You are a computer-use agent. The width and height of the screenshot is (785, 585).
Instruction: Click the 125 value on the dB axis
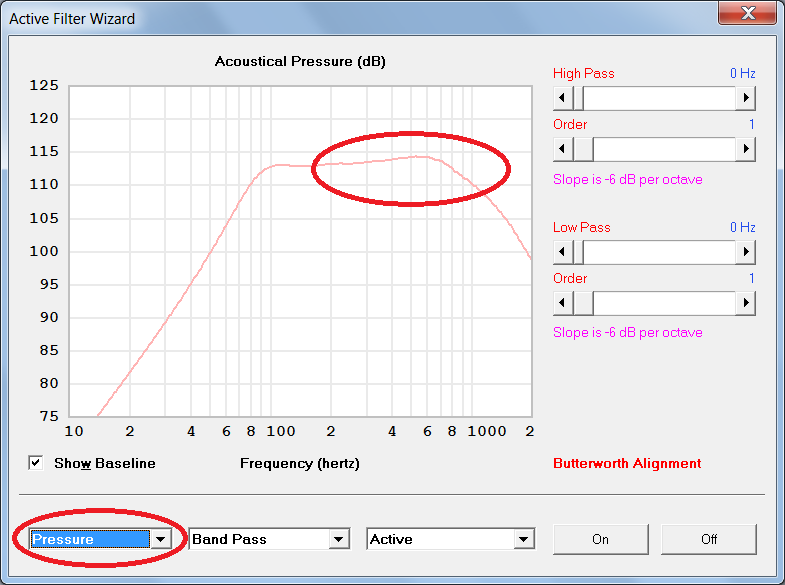pos(44,86)
